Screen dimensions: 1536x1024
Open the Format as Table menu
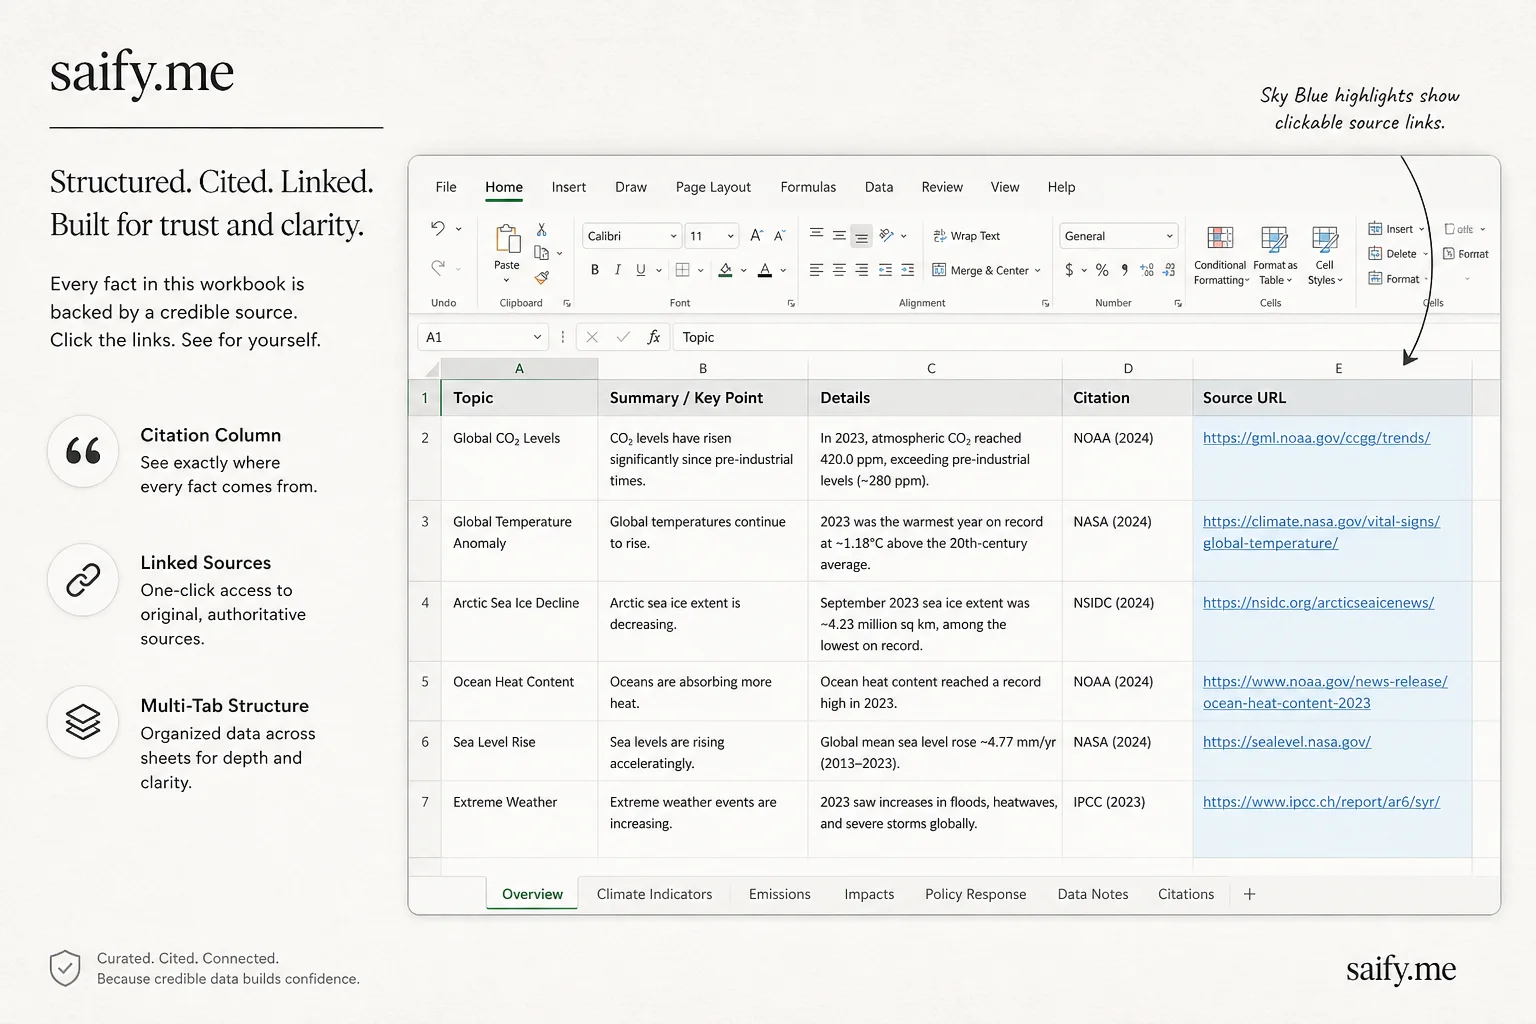coord(1275,256)
